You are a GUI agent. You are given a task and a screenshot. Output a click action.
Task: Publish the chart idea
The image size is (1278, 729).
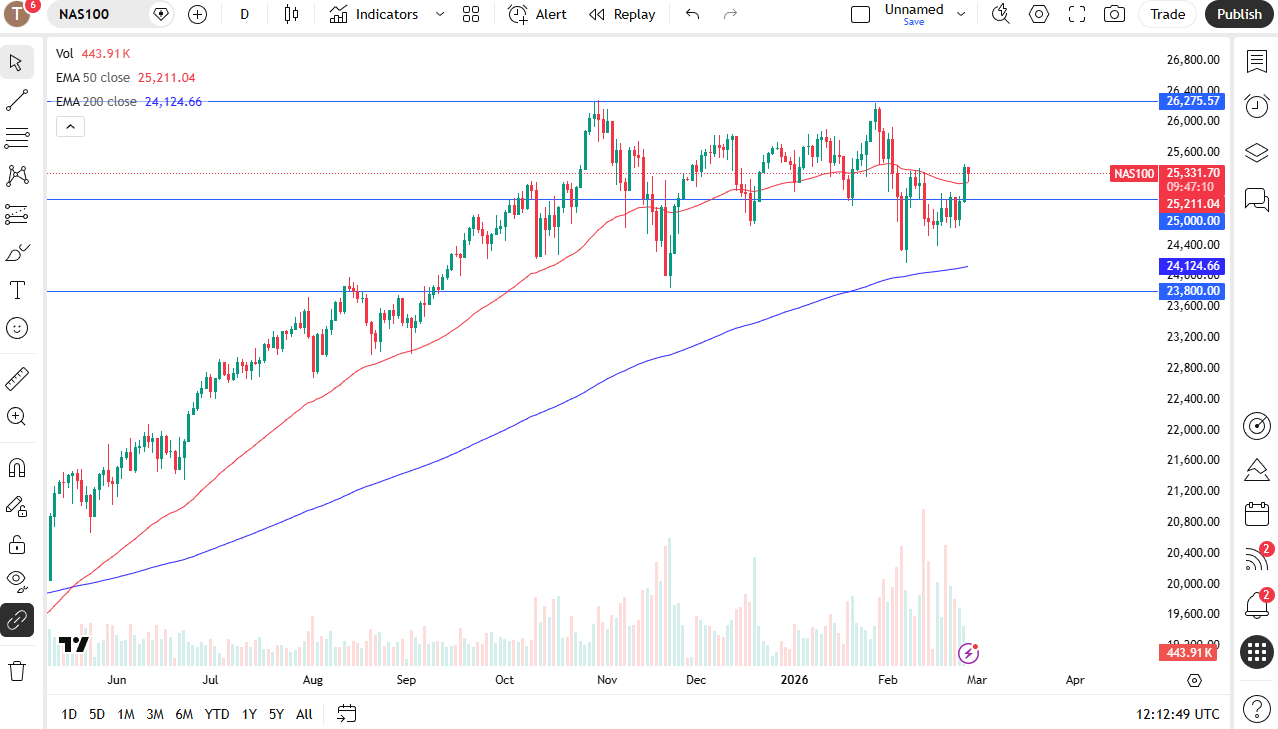click(1239, 14)
